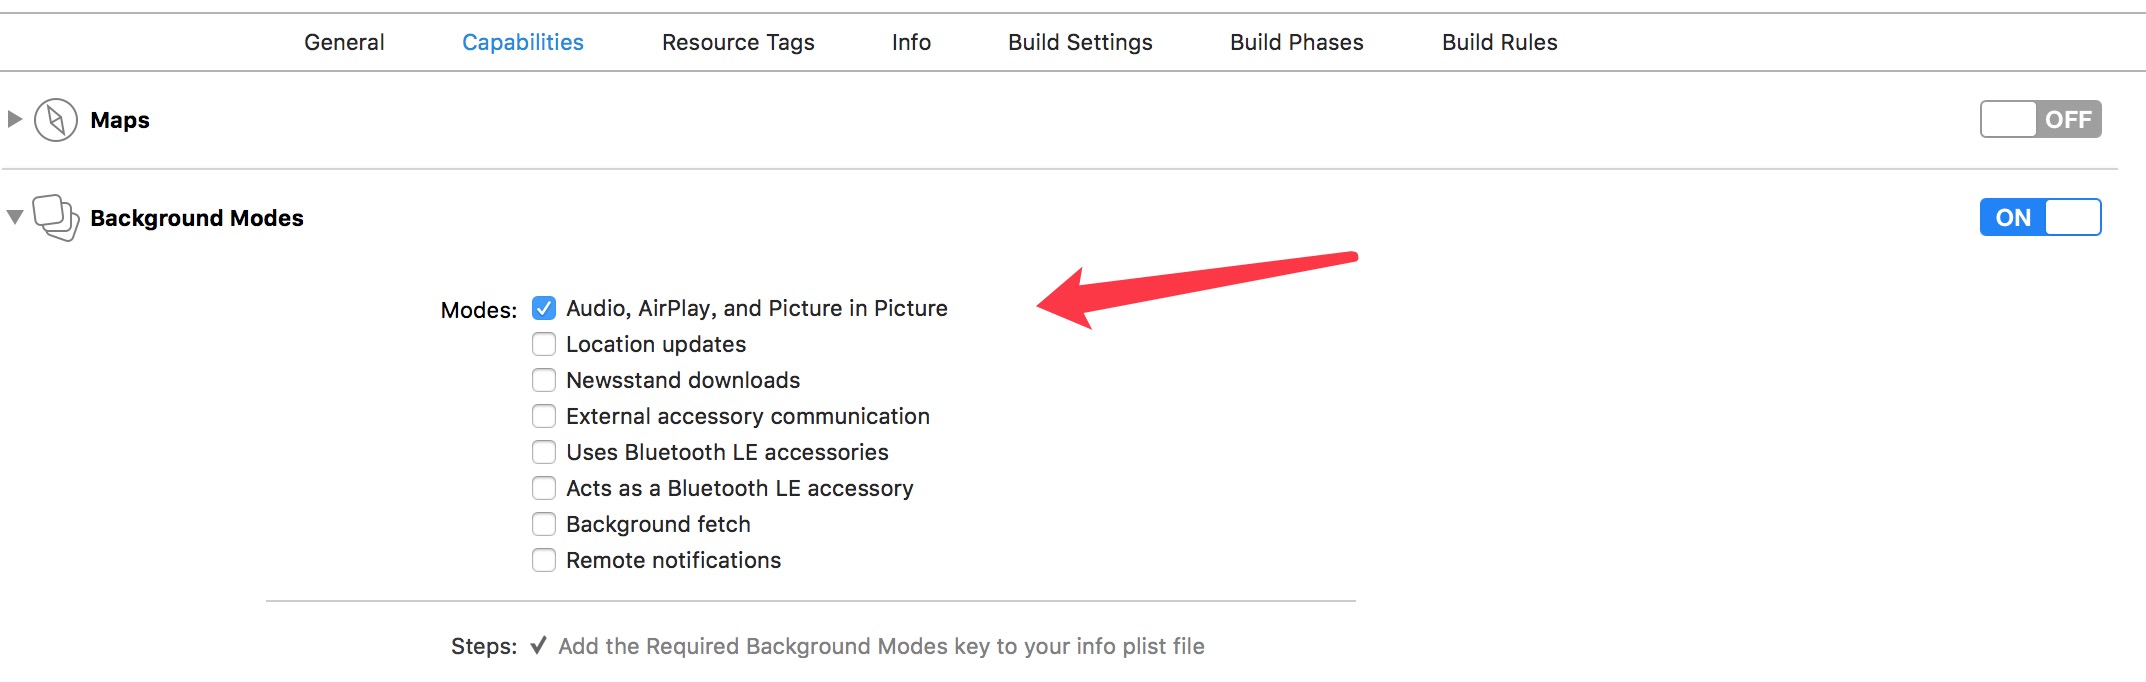Open the Build Phases tab
This screenshot has height=682, width=2146.
1297,42
